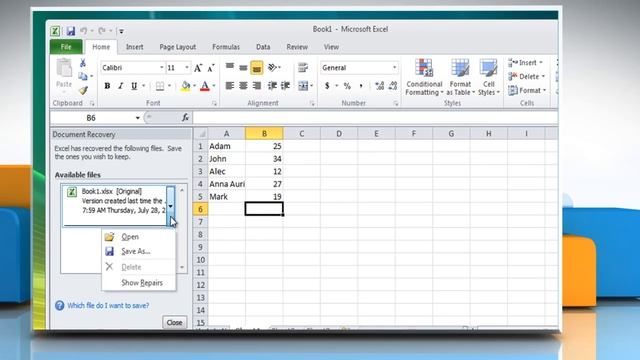The image size is (640, 360).
Task: Toggle Italic formatting
Action: (120, 86)
